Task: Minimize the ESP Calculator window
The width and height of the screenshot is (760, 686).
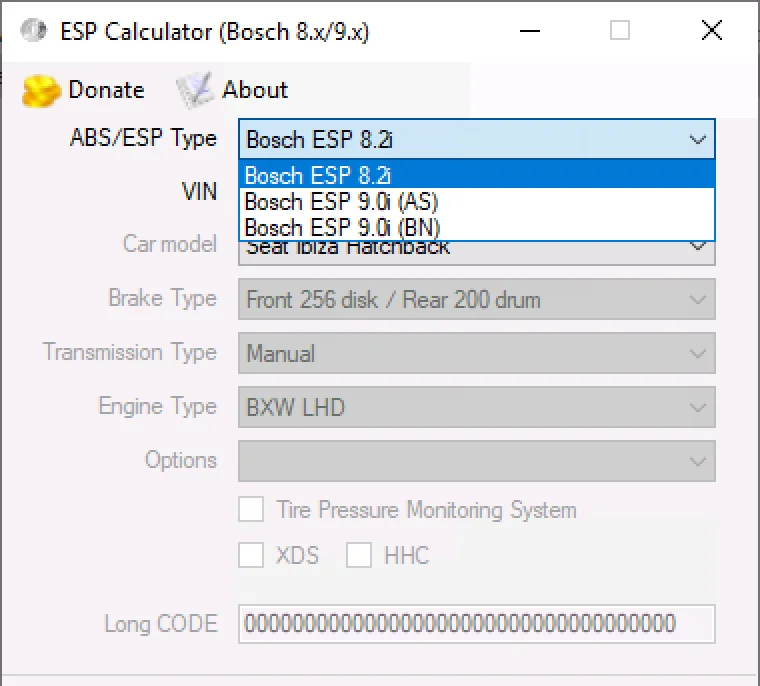Action: [528, 31]
